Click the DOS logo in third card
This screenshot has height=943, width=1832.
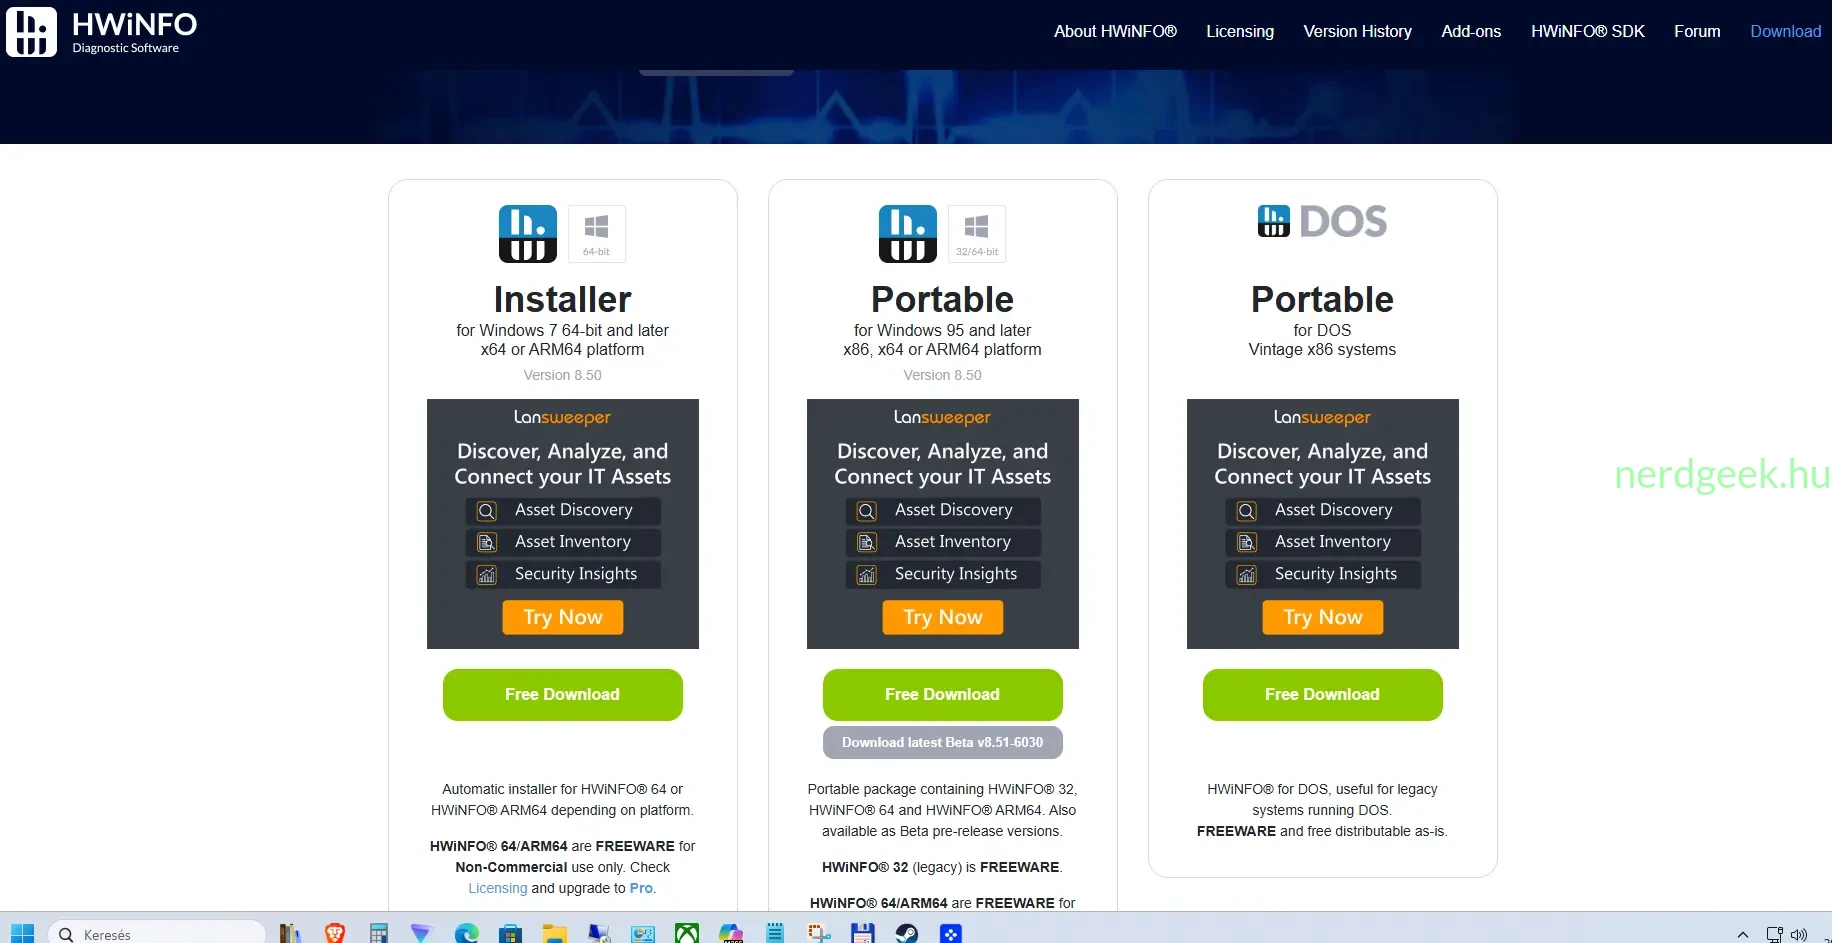1322,221
